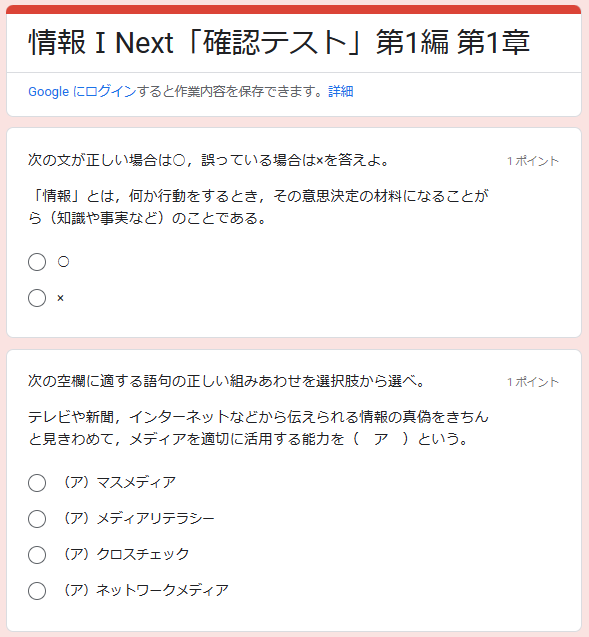
Task: Select the × radio button
Action: pos(37,298)
